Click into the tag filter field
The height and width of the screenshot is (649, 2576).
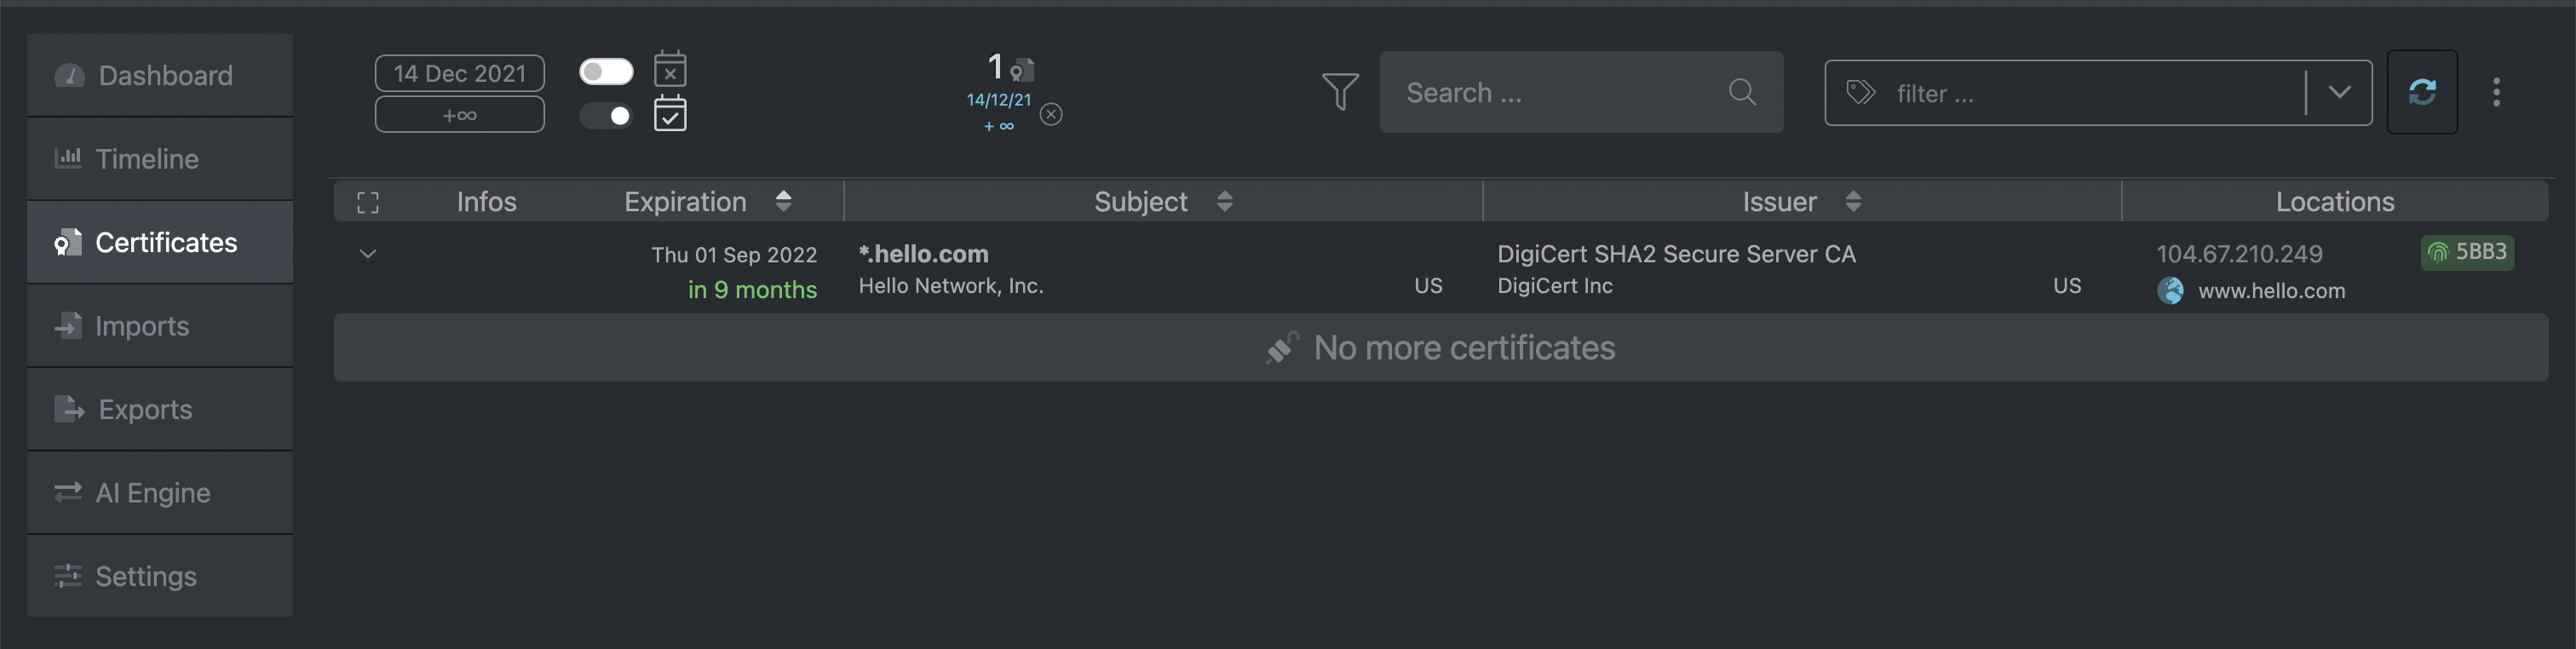[2098, 93]
